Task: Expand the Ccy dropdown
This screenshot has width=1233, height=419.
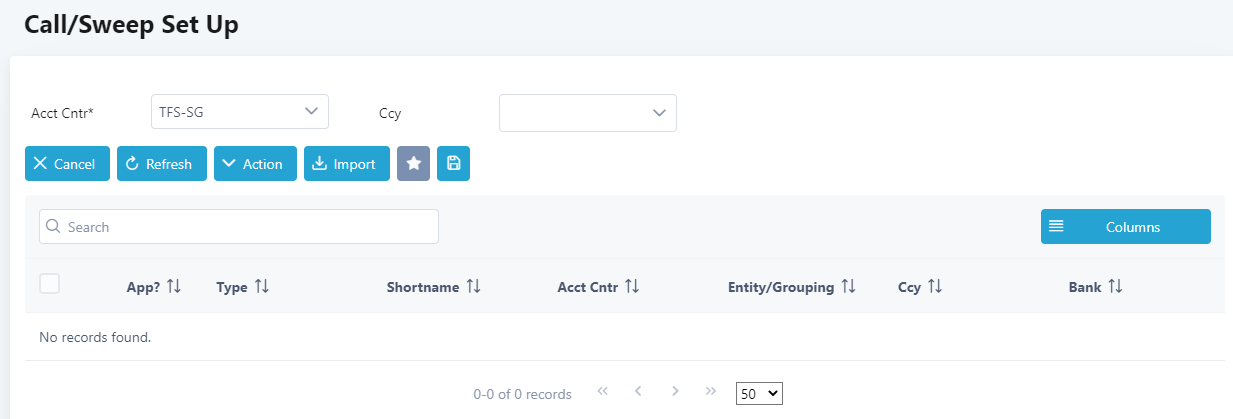Action: pos(588,113)
